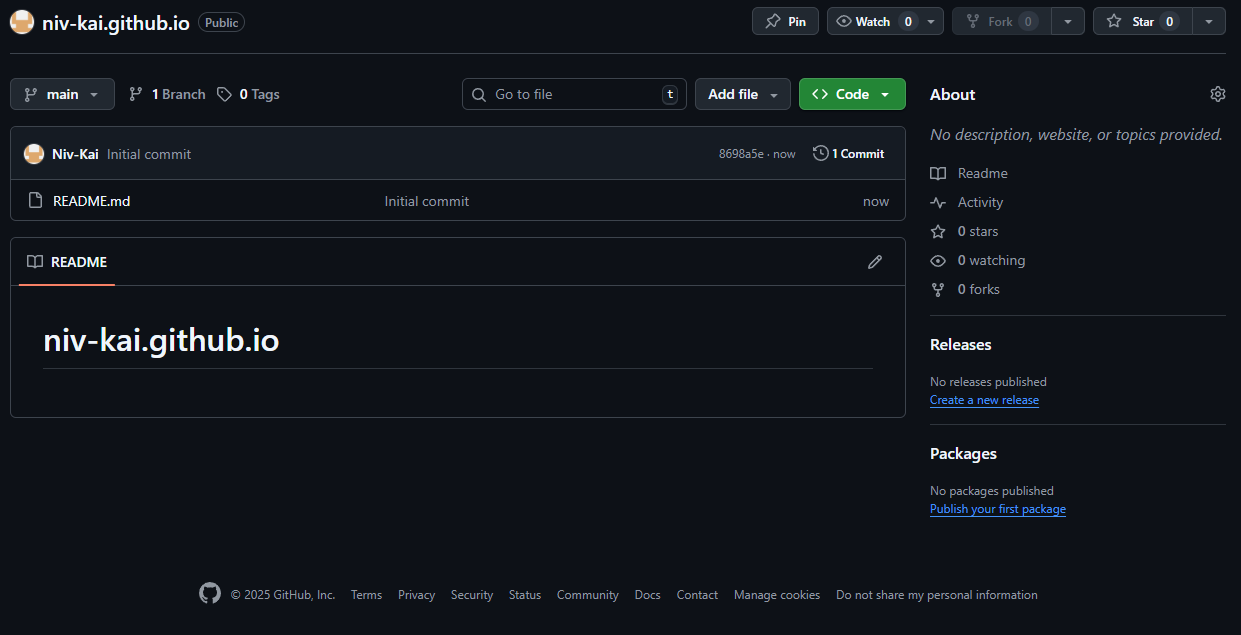The image size is (1241, 635).
Task: View the 0 stars link
Action: (x=964, y=231)
